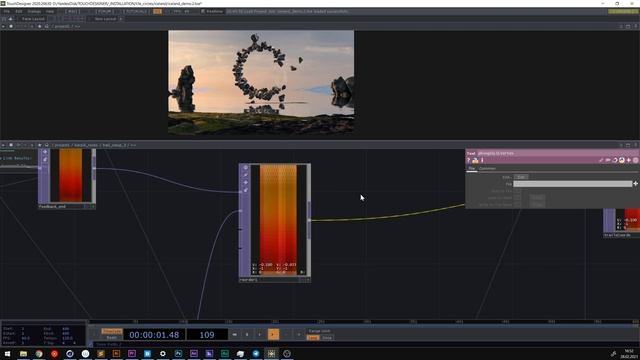Viewport: 640px width, 360px height.
Task: Click the settings gear icon in taskbar
Action: [163, 353]
